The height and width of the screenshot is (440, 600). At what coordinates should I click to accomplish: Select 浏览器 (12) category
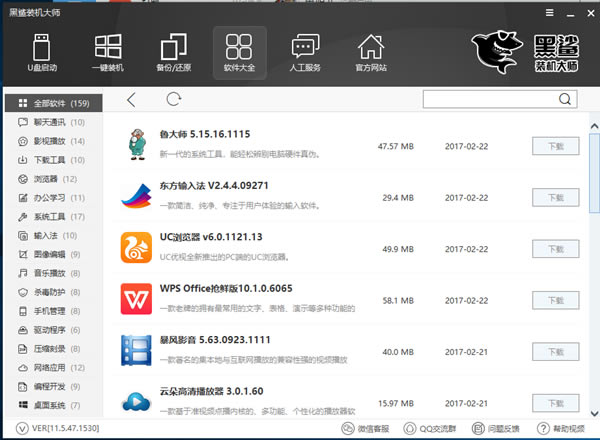[54, 179]
